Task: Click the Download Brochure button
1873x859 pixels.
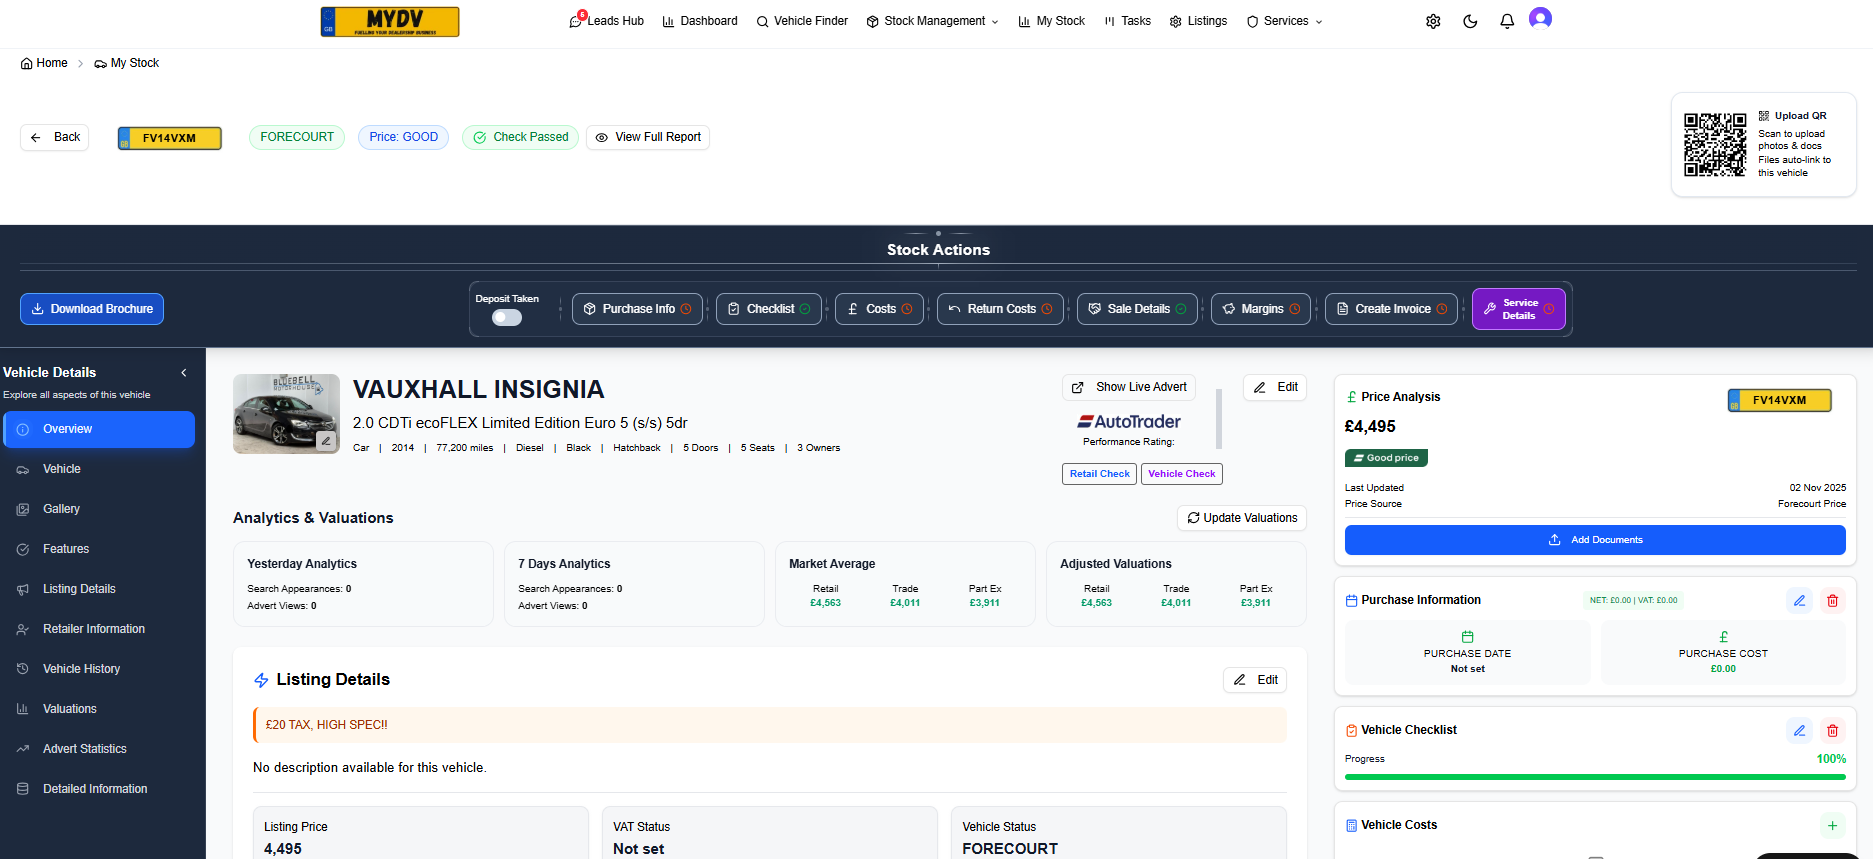Action: click(92, 309)
